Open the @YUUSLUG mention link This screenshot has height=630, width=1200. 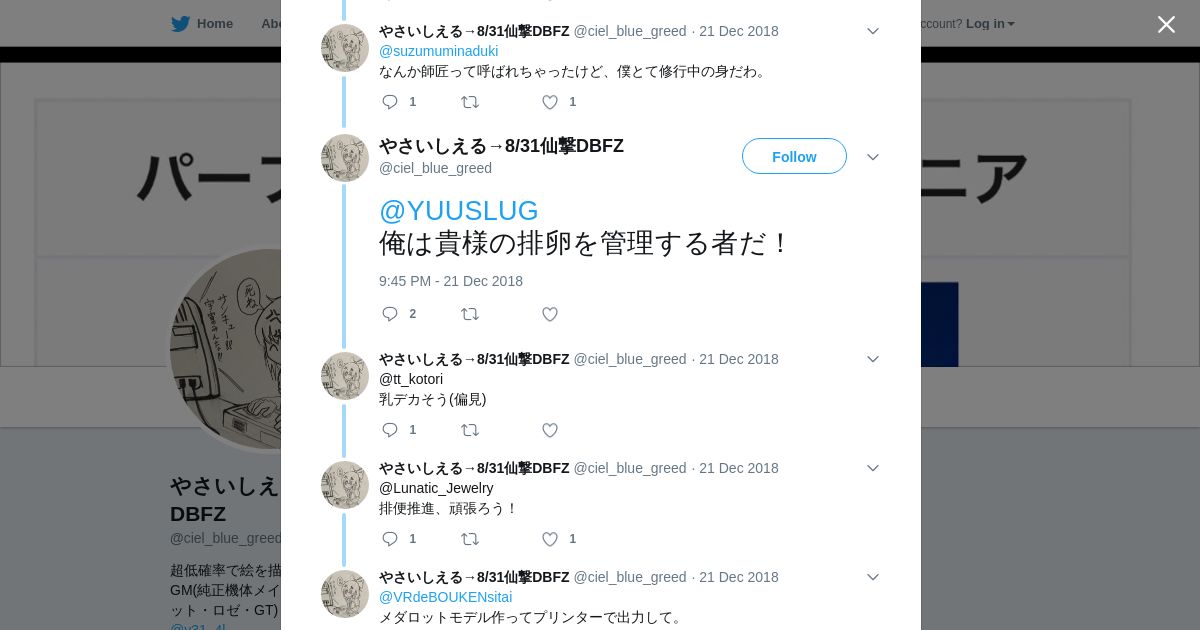coord(459,210)
